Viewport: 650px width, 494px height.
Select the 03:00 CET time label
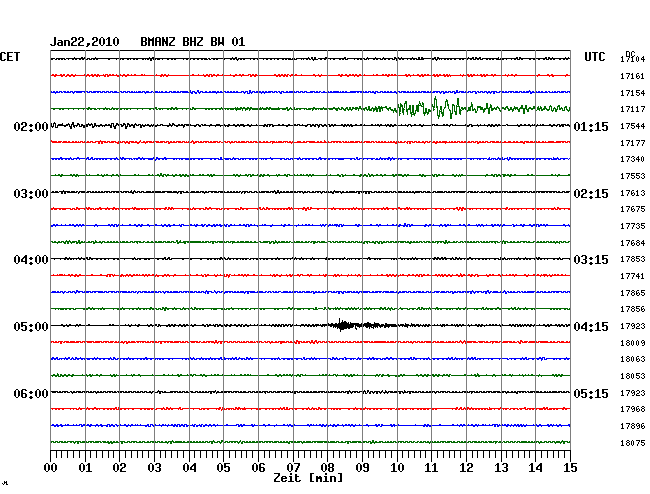pyautogui.click(x=31, y=194)
